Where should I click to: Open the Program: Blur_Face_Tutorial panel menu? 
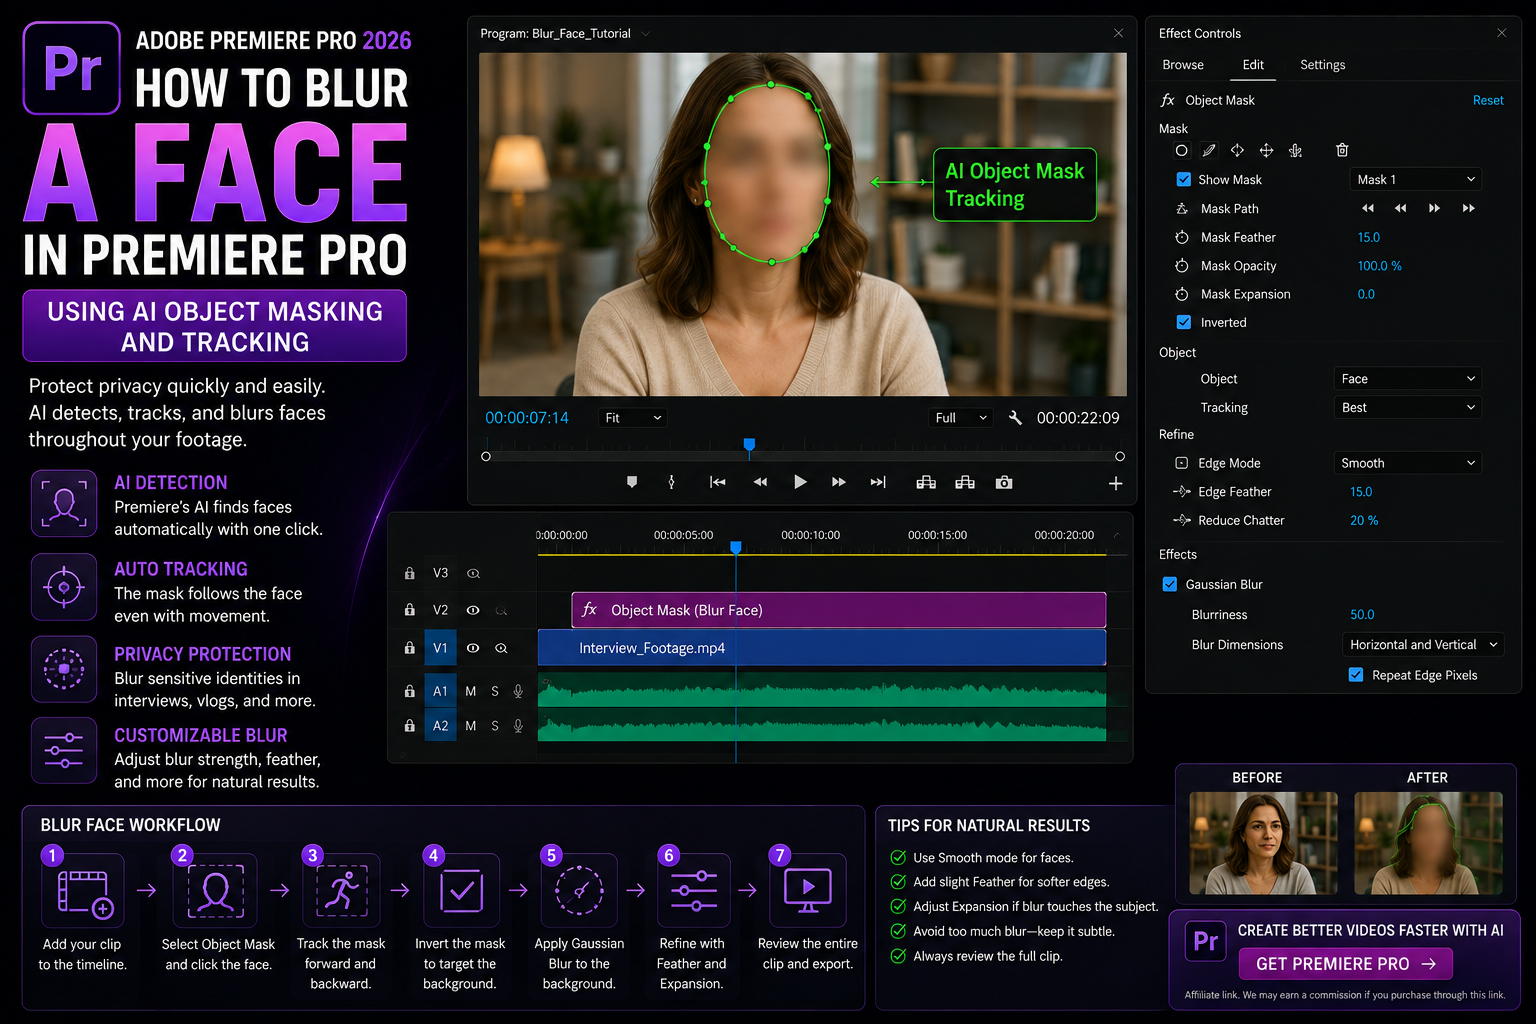point(645,34)
